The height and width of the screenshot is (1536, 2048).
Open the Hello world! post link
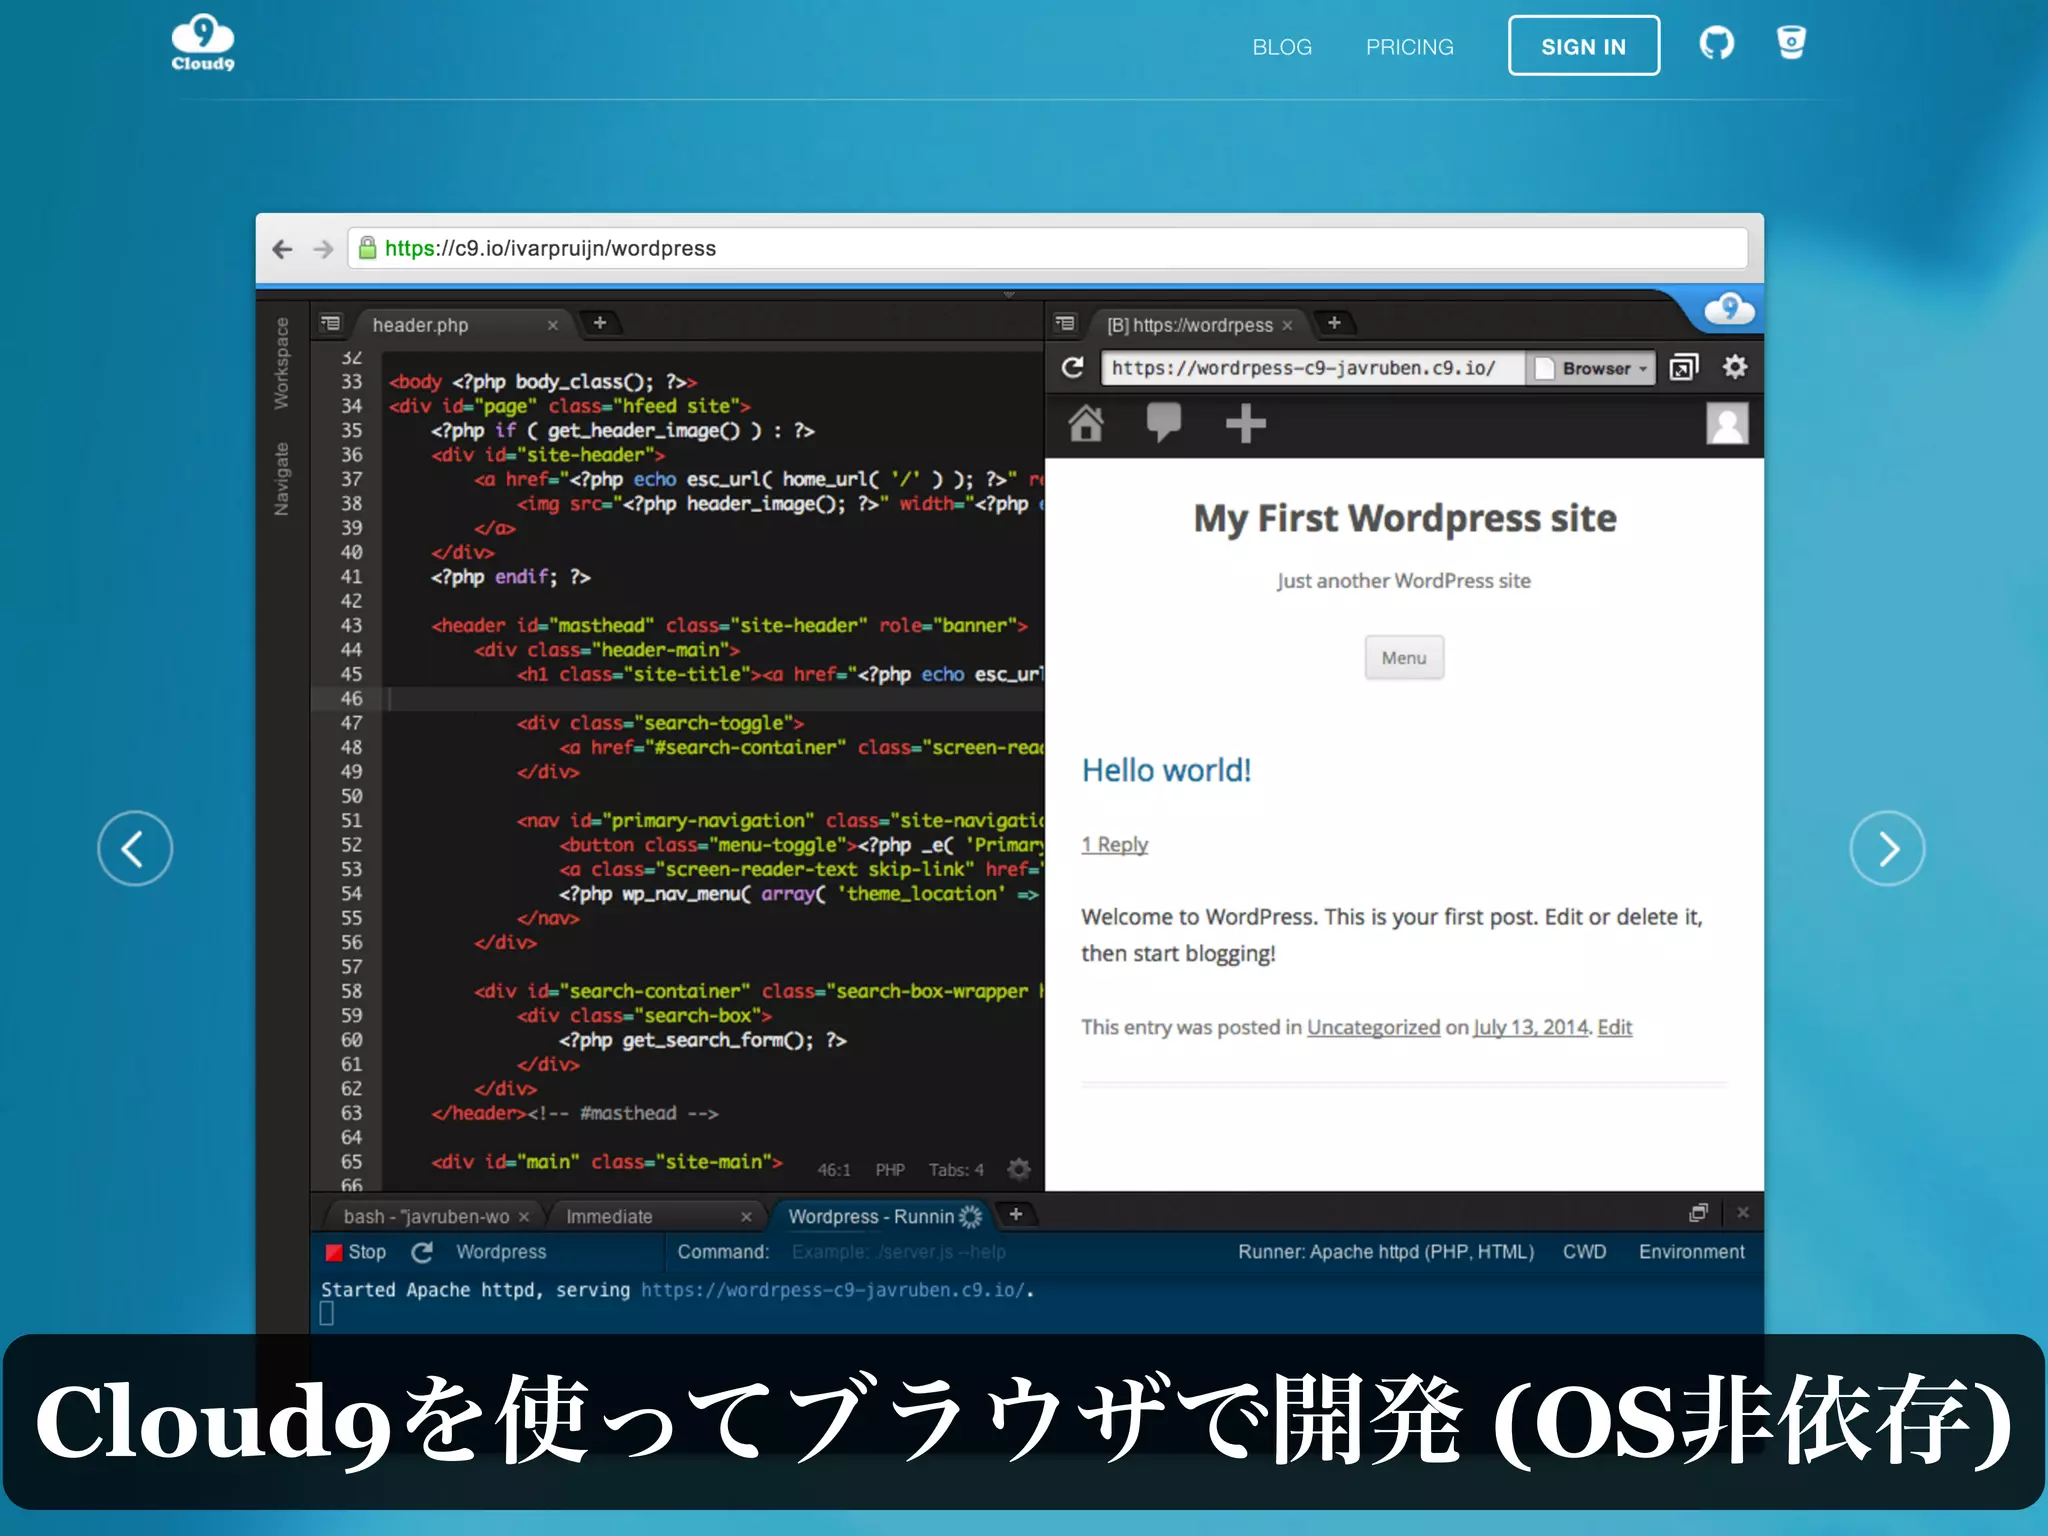1166,770
